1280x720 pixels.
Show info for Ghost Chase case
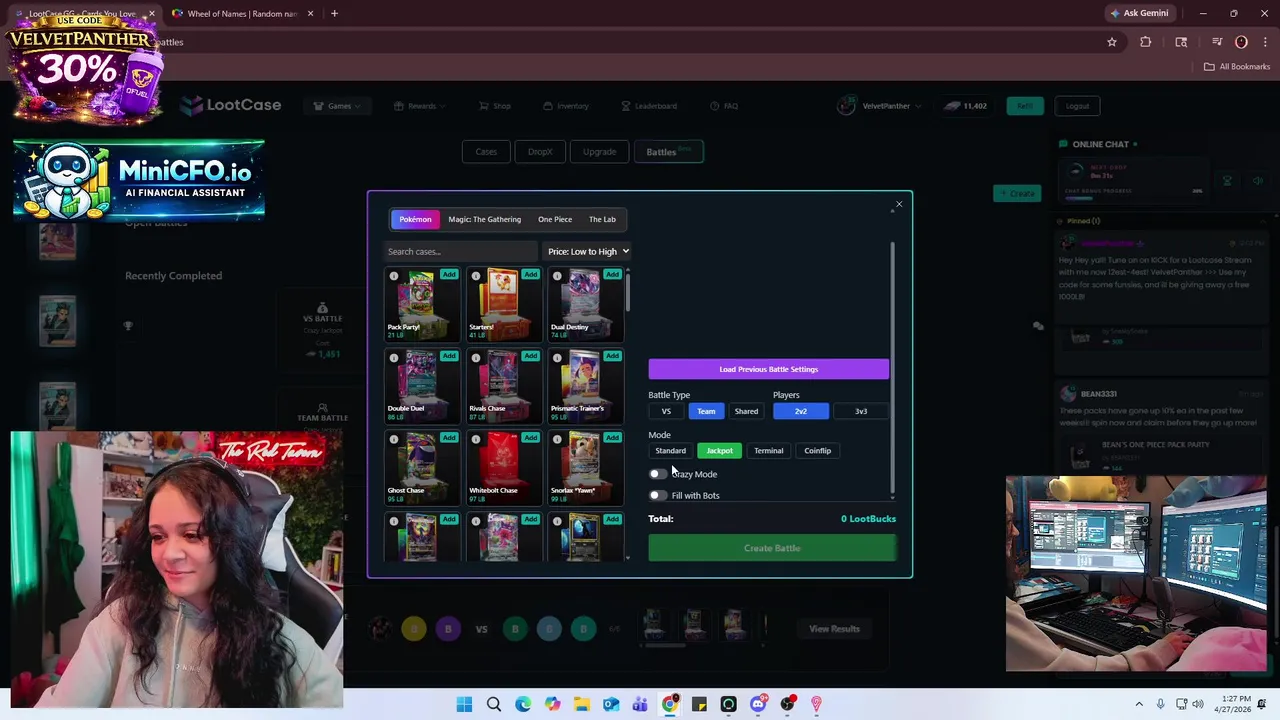(x=394, y=439)
